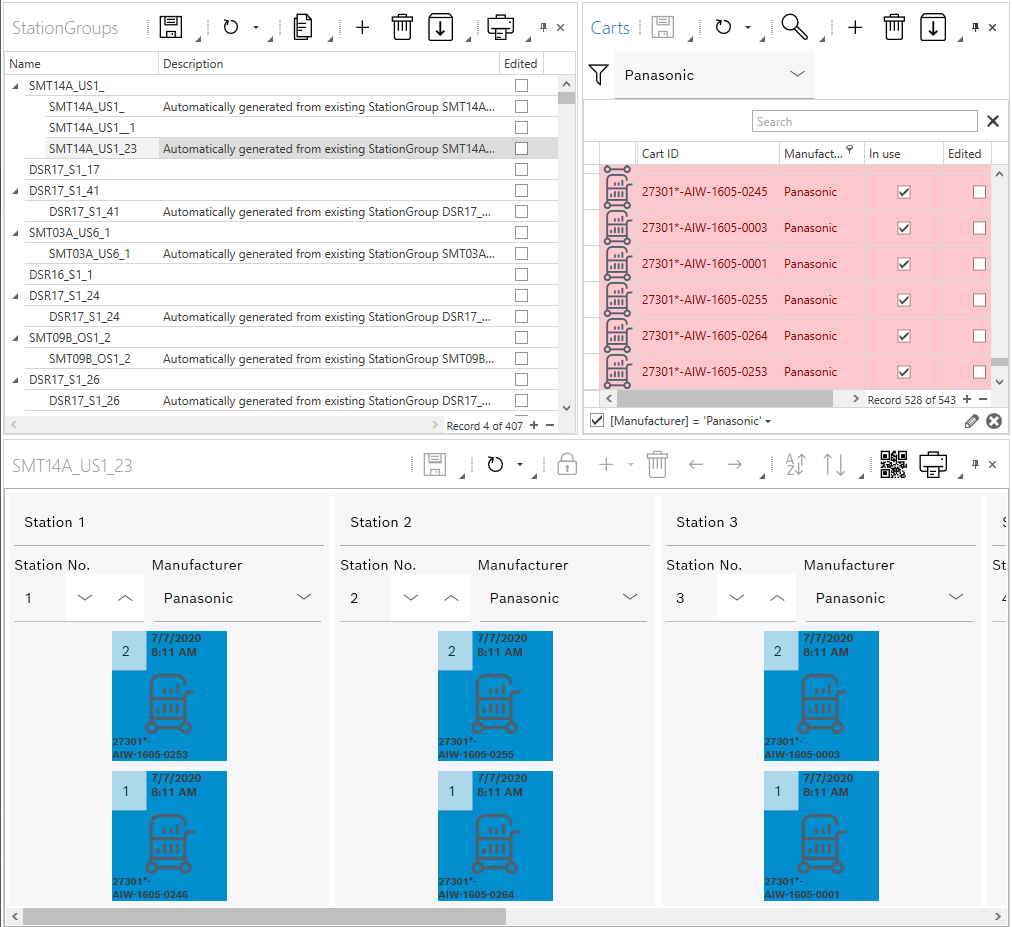
Task: Collapse the SMT09B_OS1_2 tree group
Action: (15, 338)
